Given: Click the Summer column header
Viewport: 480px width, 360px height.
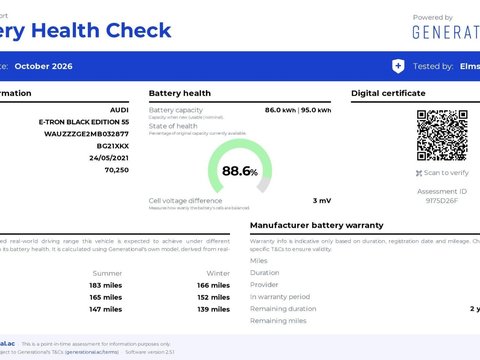Looking at the screenshot, I should pos(107,273).
